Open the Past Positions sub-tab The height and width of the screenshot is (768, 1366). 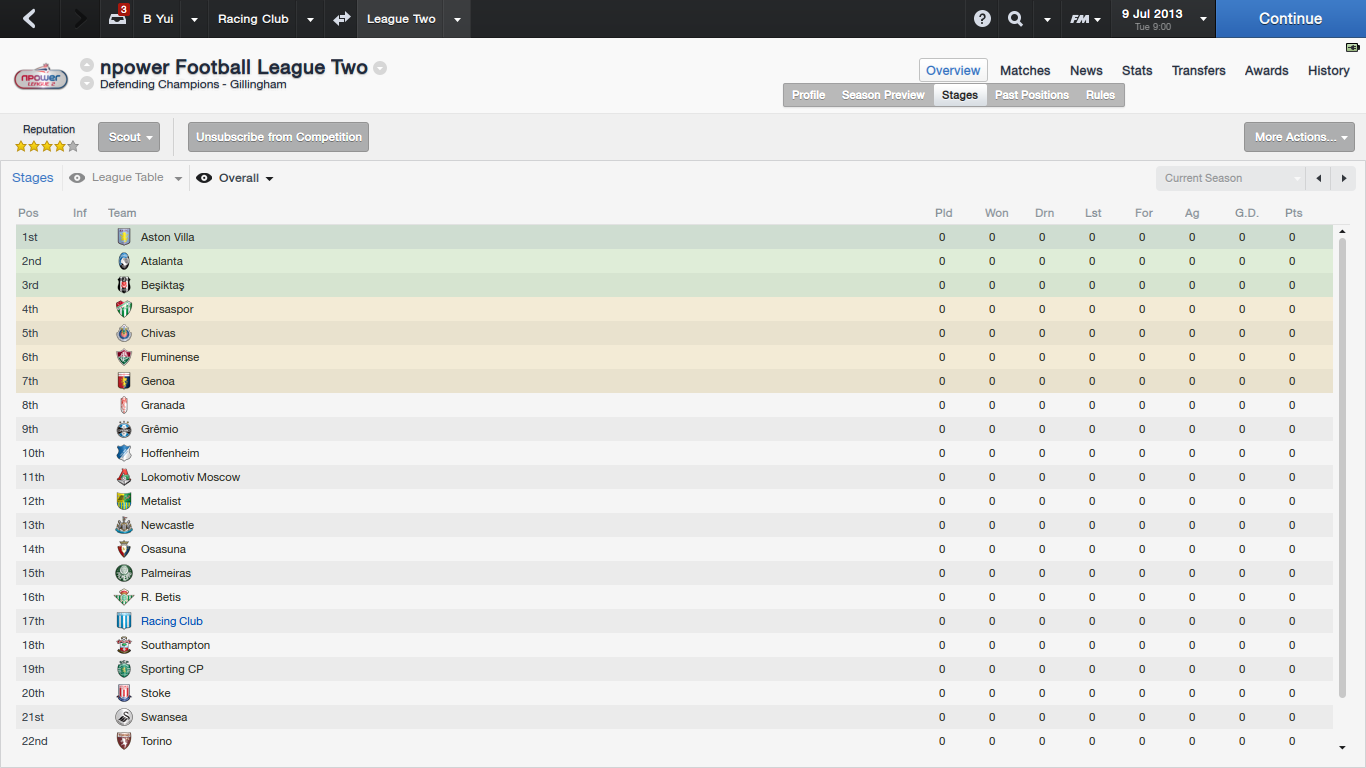(x=1031, y=95)
